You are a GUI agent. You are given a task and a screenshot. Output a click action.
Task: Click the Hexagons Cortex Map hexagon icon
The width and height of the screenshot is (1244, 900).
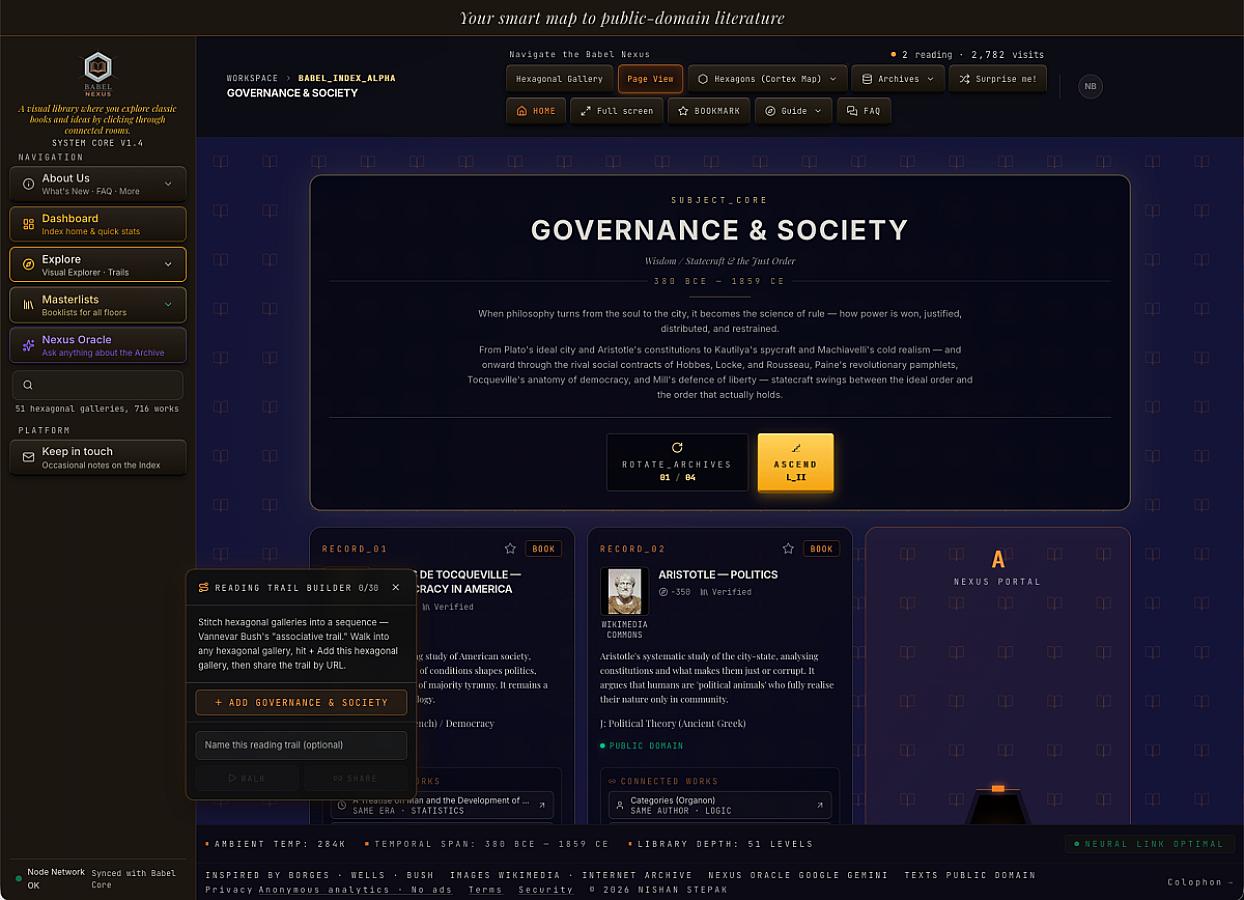click(703, 79)
